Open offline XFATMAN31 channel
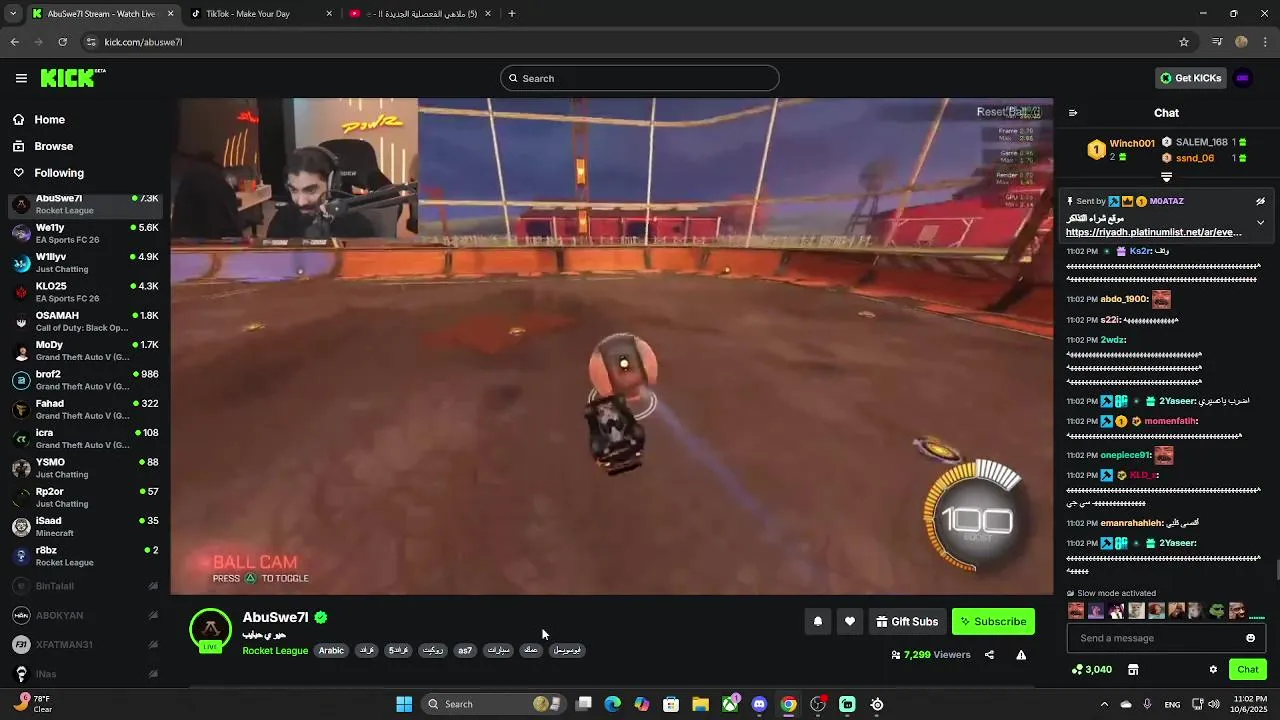This screenshot has width=1280, height=720. click(85, 644)
